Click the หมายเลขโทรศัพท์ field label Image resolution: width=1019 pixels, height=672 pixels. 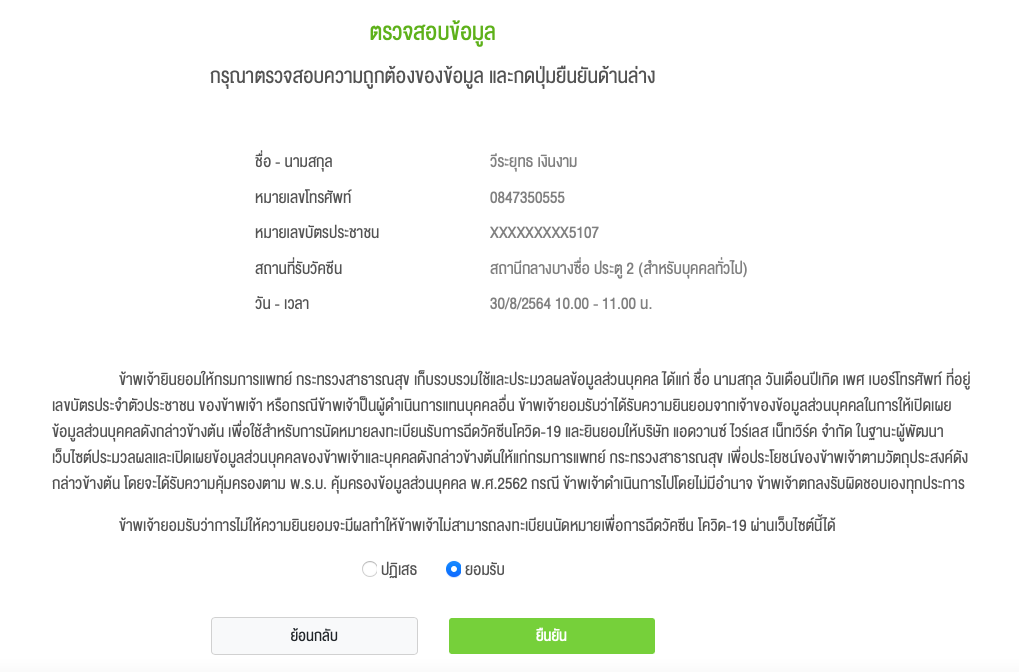303,197
